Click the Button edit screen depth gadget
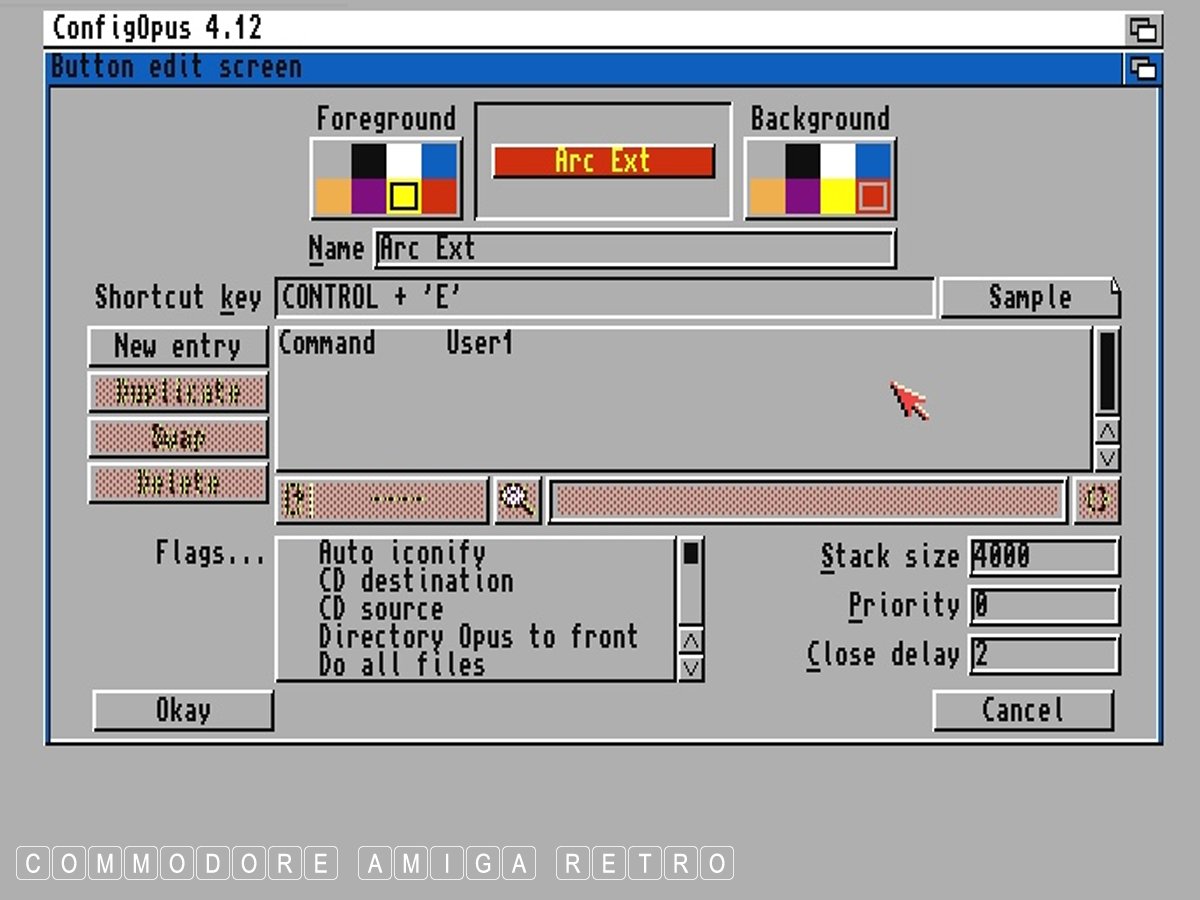Image resolution: width=1200 pixels, height=900 pixels. point(1142,68)
